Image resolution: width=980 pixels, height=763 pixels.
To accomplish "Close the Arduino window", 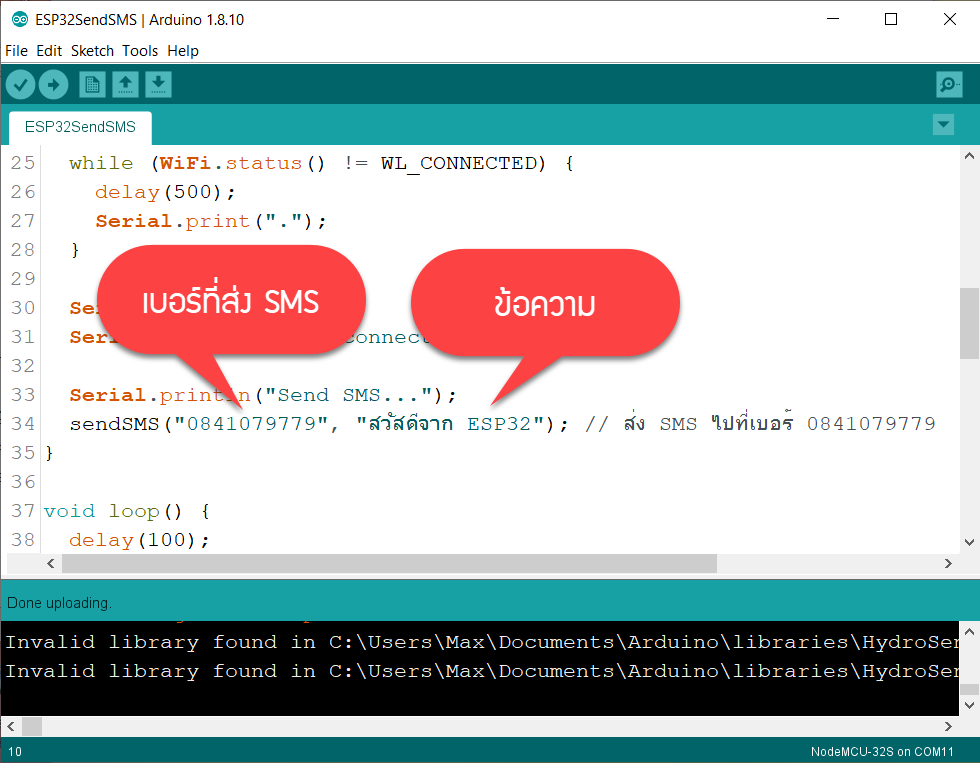I will point(950,19).
